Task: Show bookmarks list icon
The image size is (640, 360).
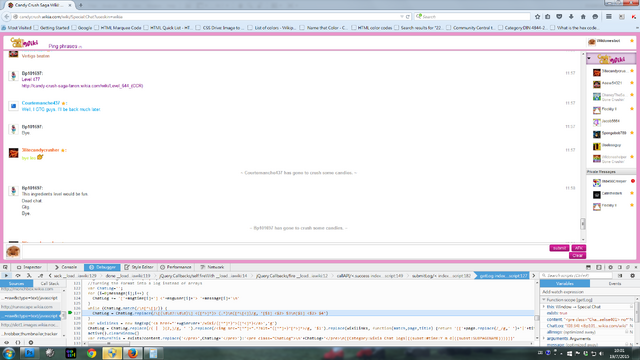Action: tap(548, 17)
